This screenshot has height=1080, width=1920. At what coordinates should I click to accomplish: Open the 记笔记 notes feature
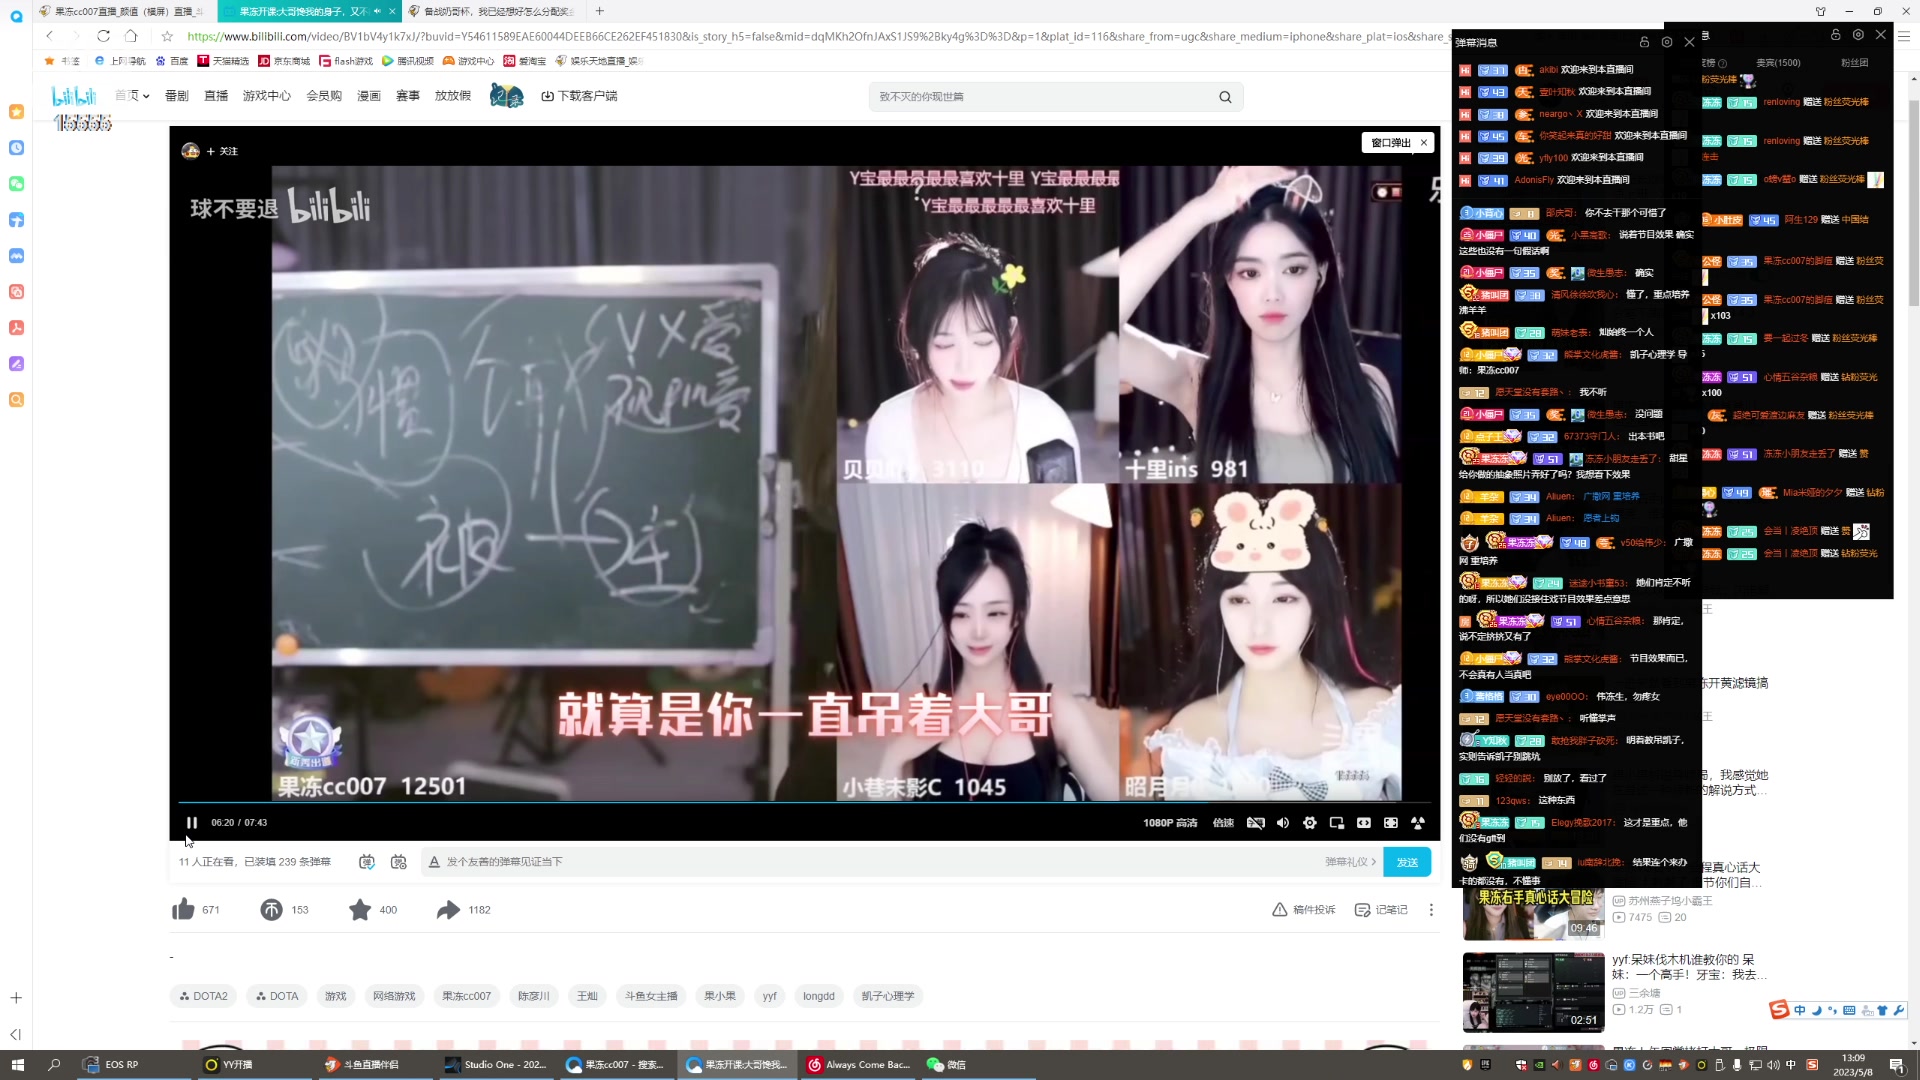(1381, 910)
